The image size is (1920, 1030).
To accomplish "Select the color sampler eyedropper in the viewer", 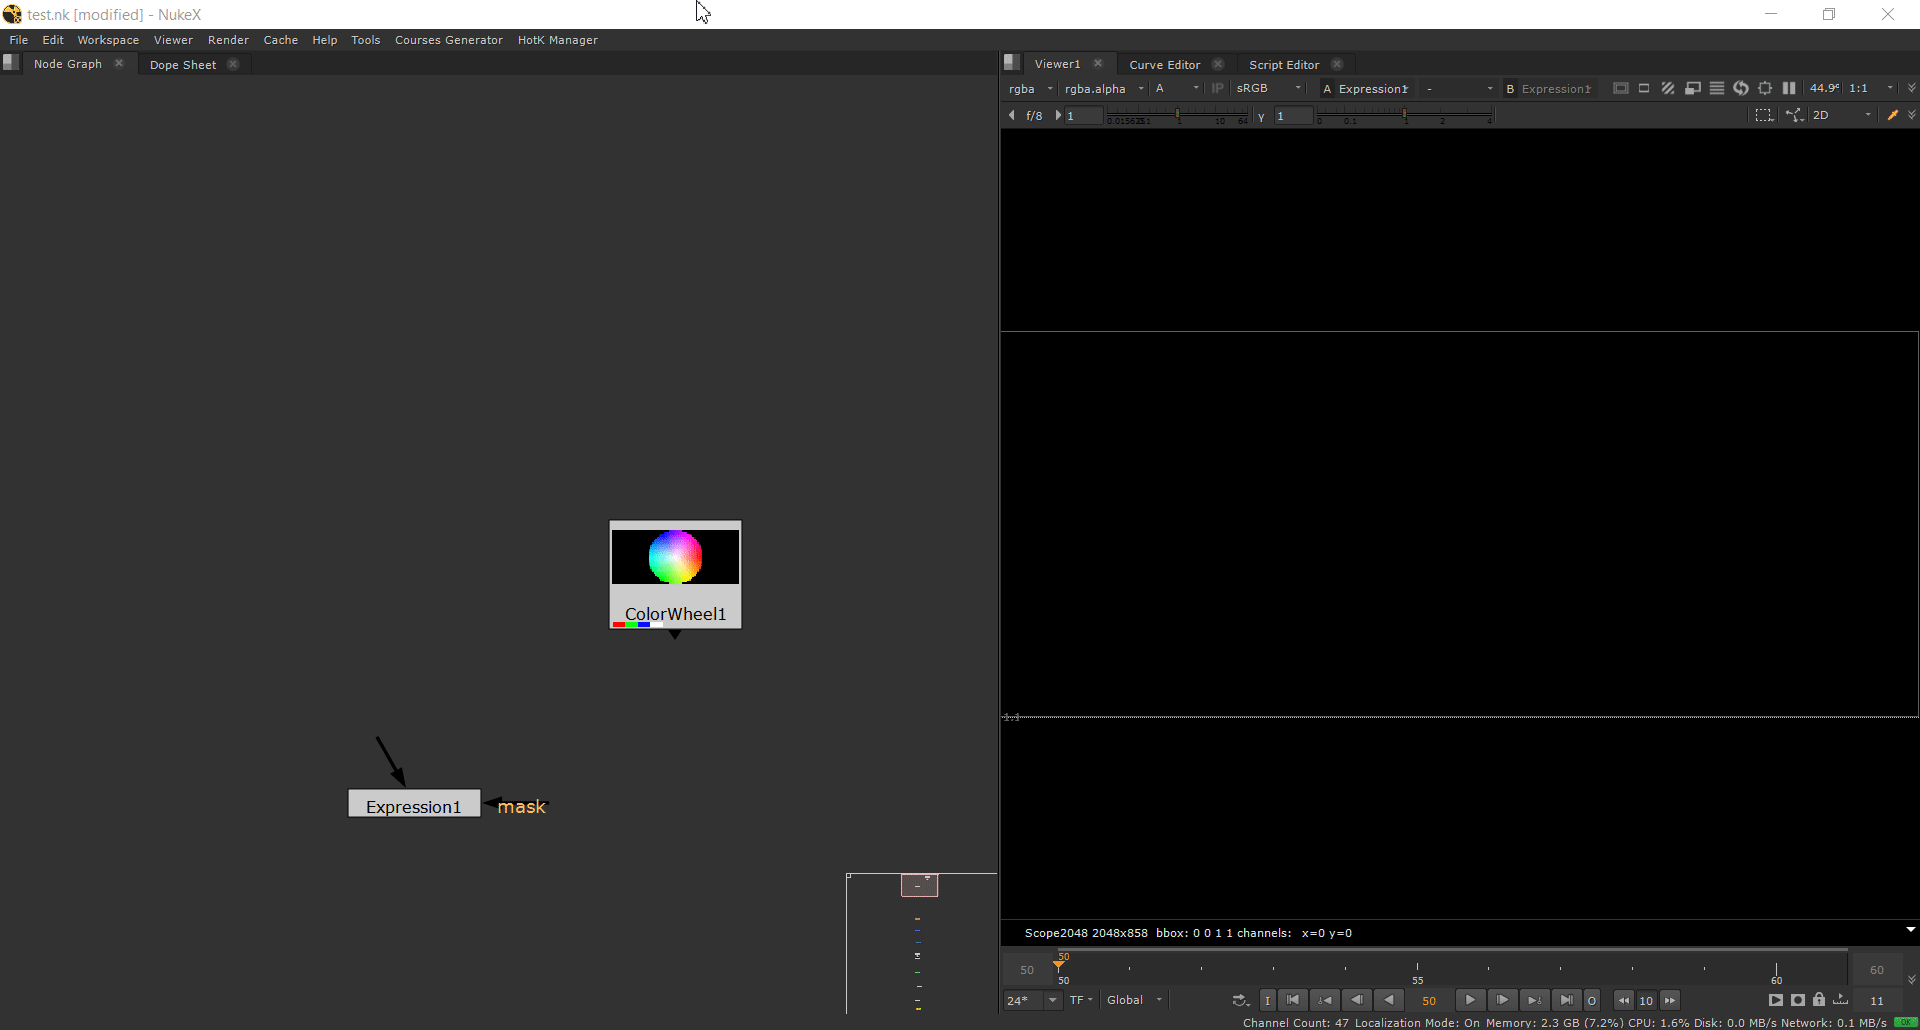I will pyautogui.click(x=1894, y=115).
